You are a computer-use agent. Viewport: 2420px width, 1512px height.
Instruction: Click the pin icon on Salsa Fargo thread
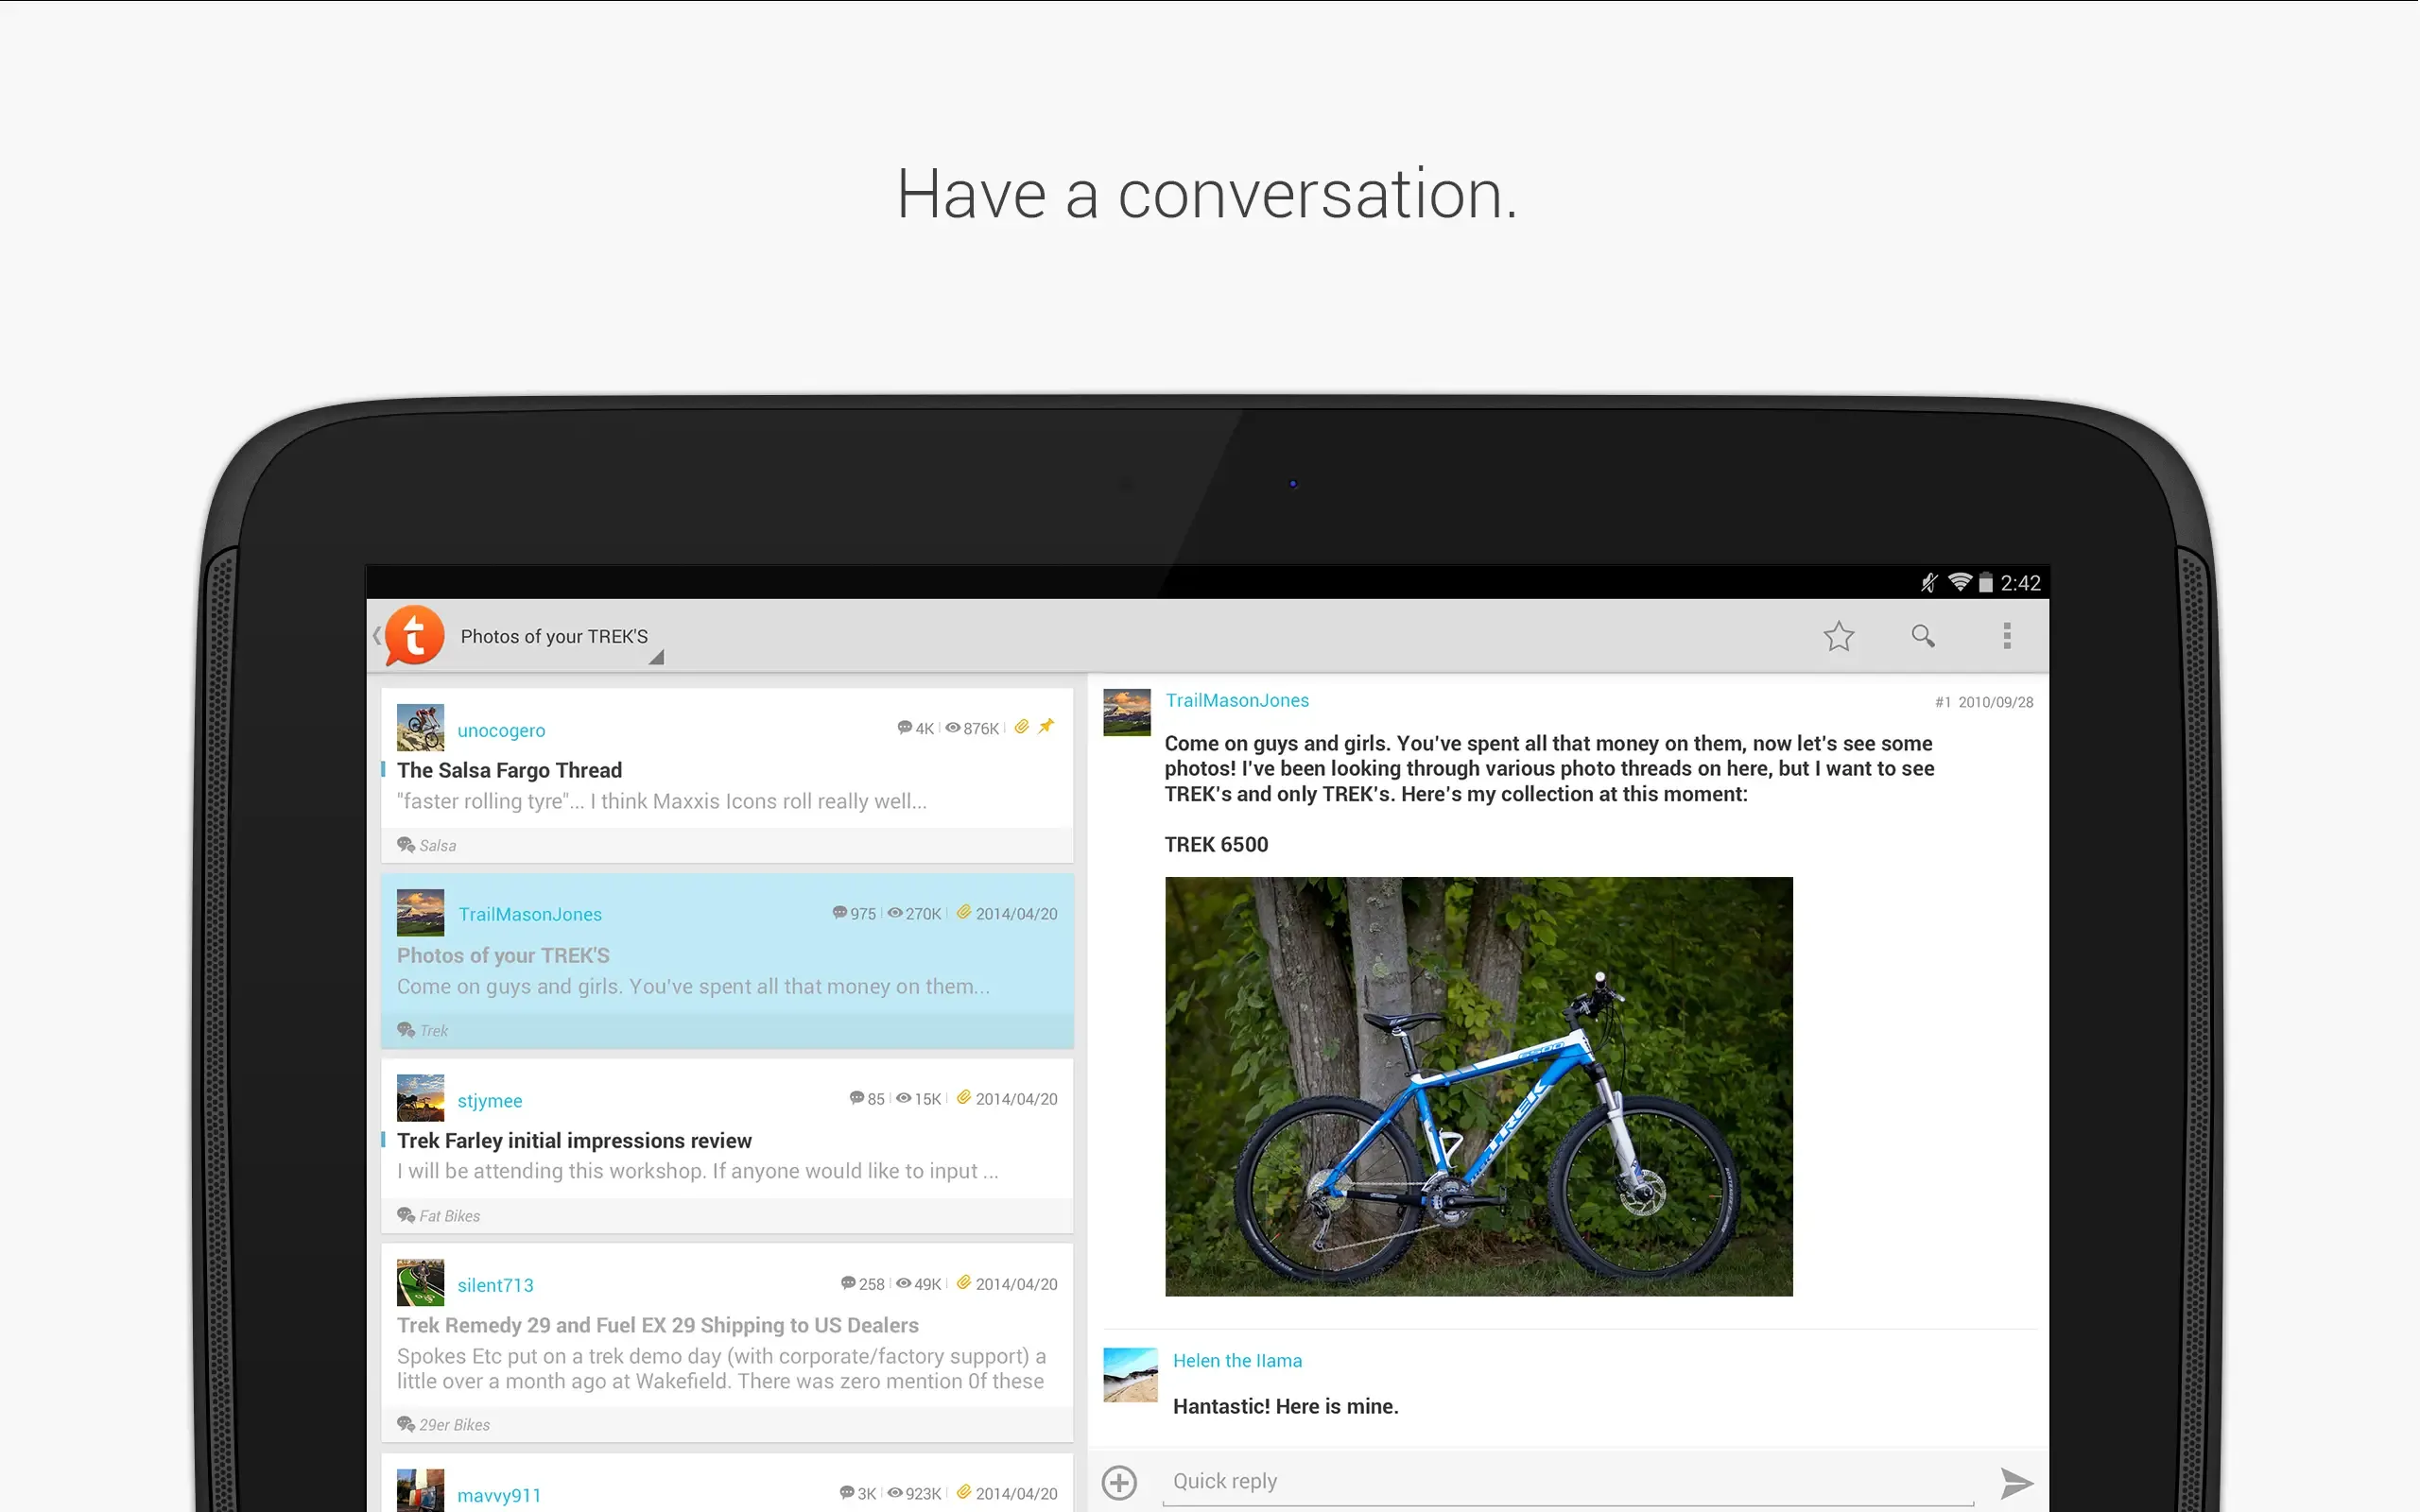(1046, 727)
